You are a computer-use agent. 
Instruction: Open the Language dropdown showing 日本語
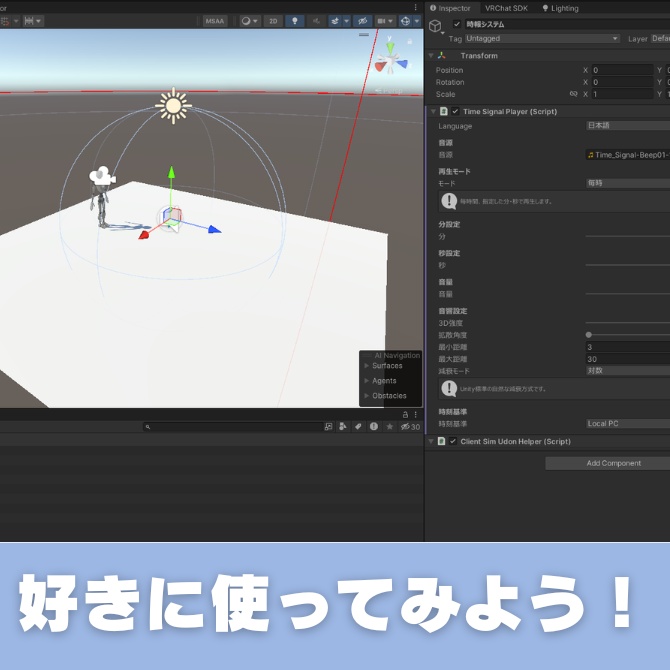click(628, 125)
